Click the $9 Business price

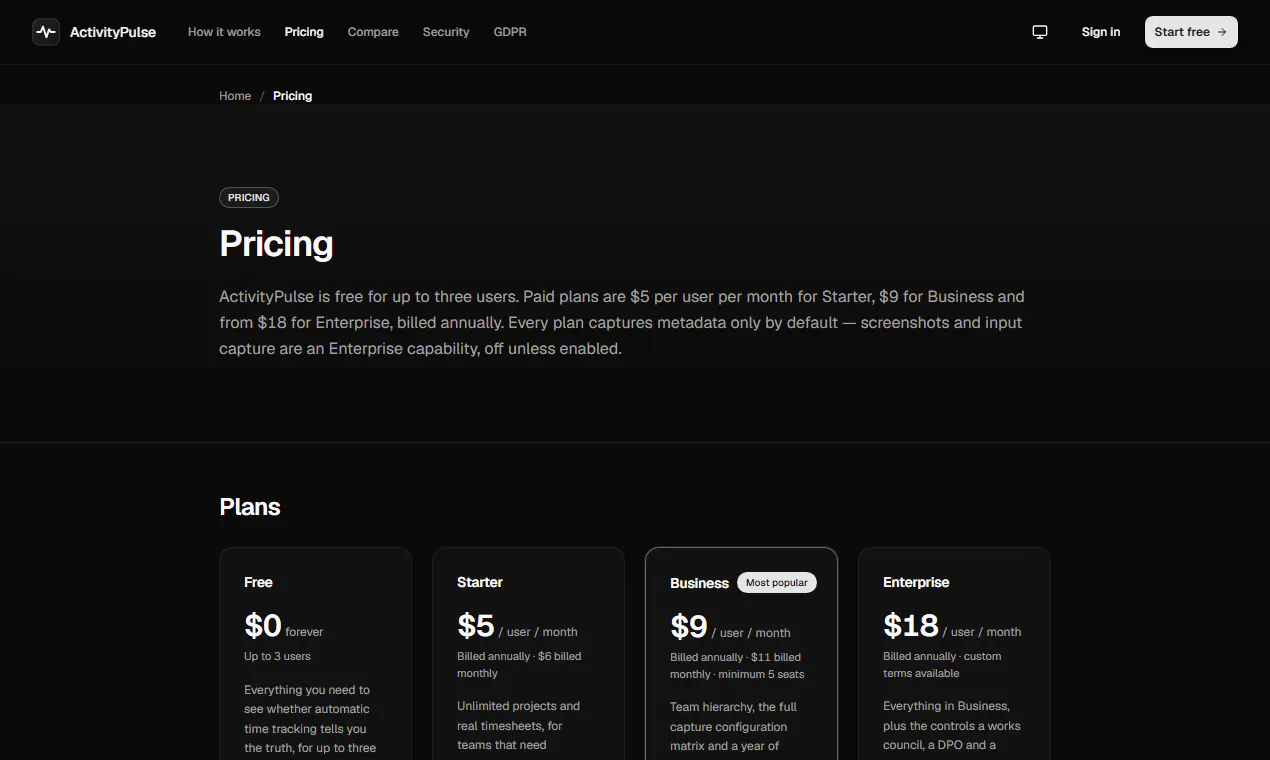coord(730,627)
